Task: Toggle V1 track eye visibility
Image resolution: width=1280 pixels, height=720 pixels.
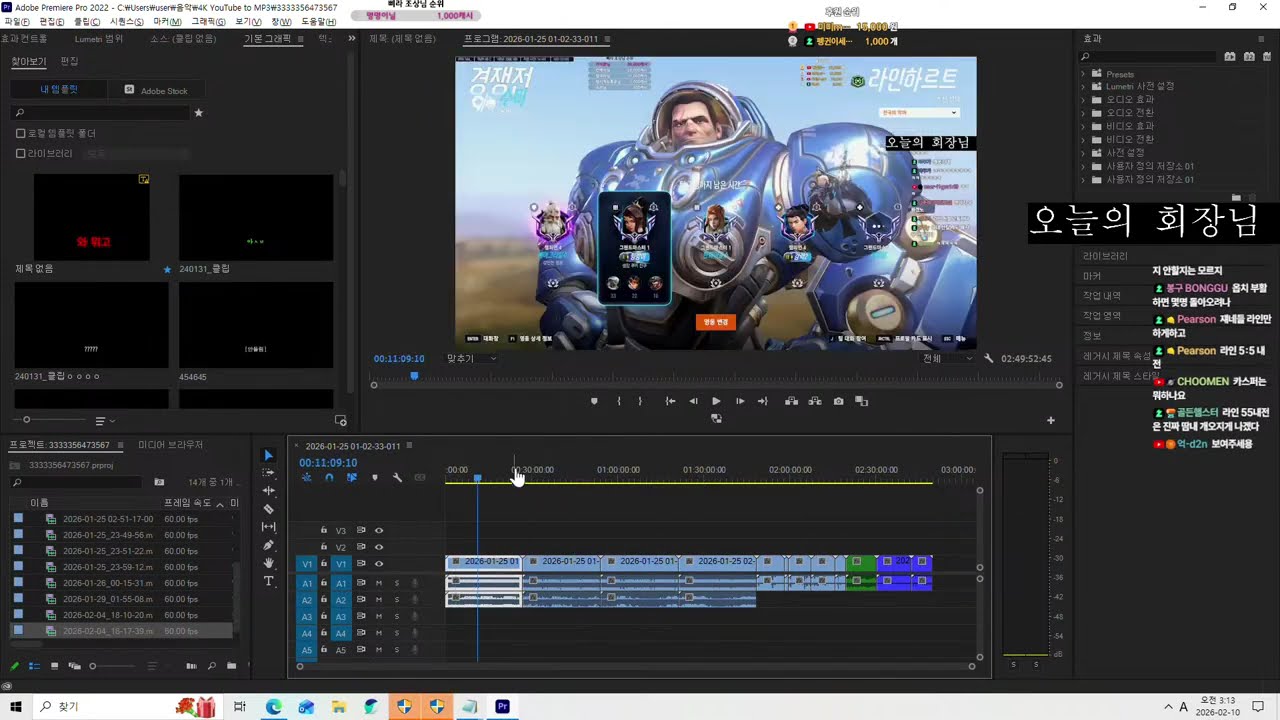Action: click(x=379, y=564)
